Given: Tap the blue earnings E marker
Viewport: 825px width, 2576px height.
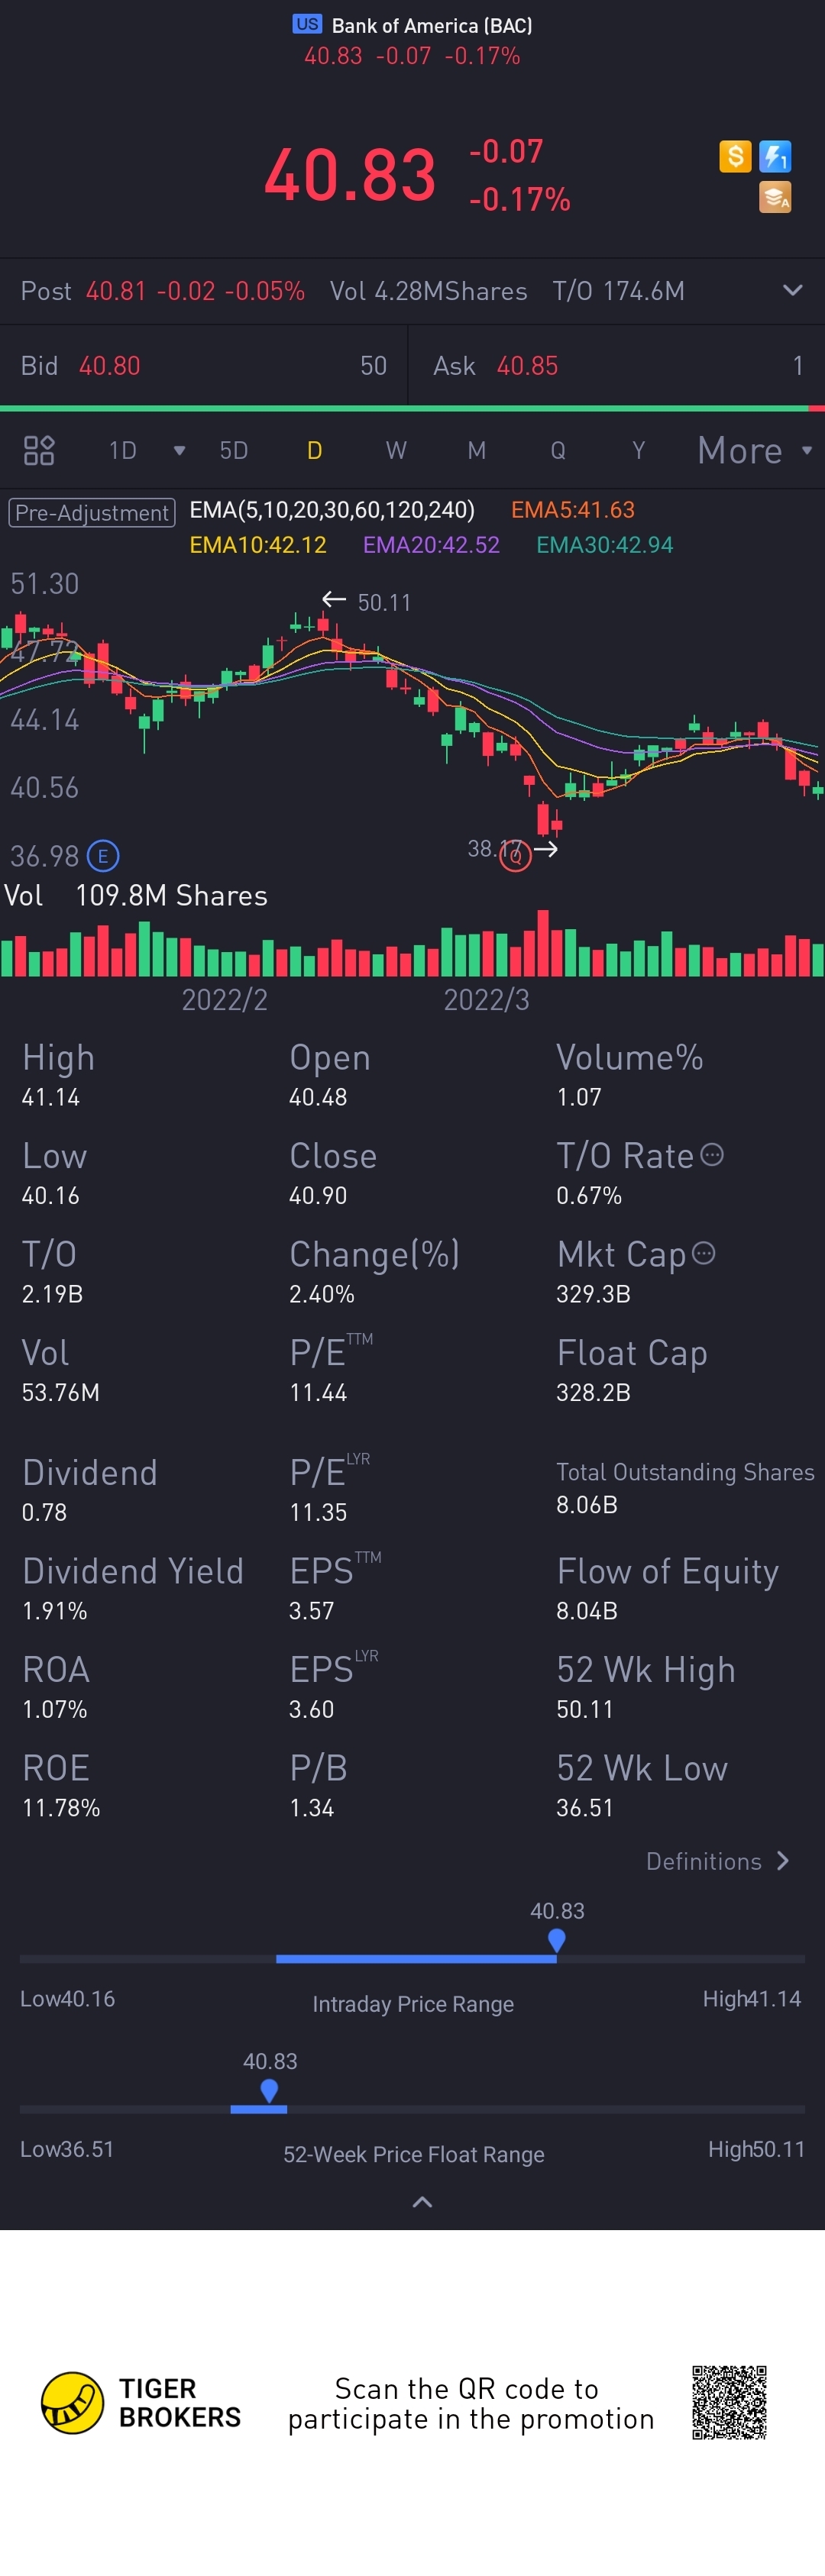Looking at the screenshot, I should (103, 856).
